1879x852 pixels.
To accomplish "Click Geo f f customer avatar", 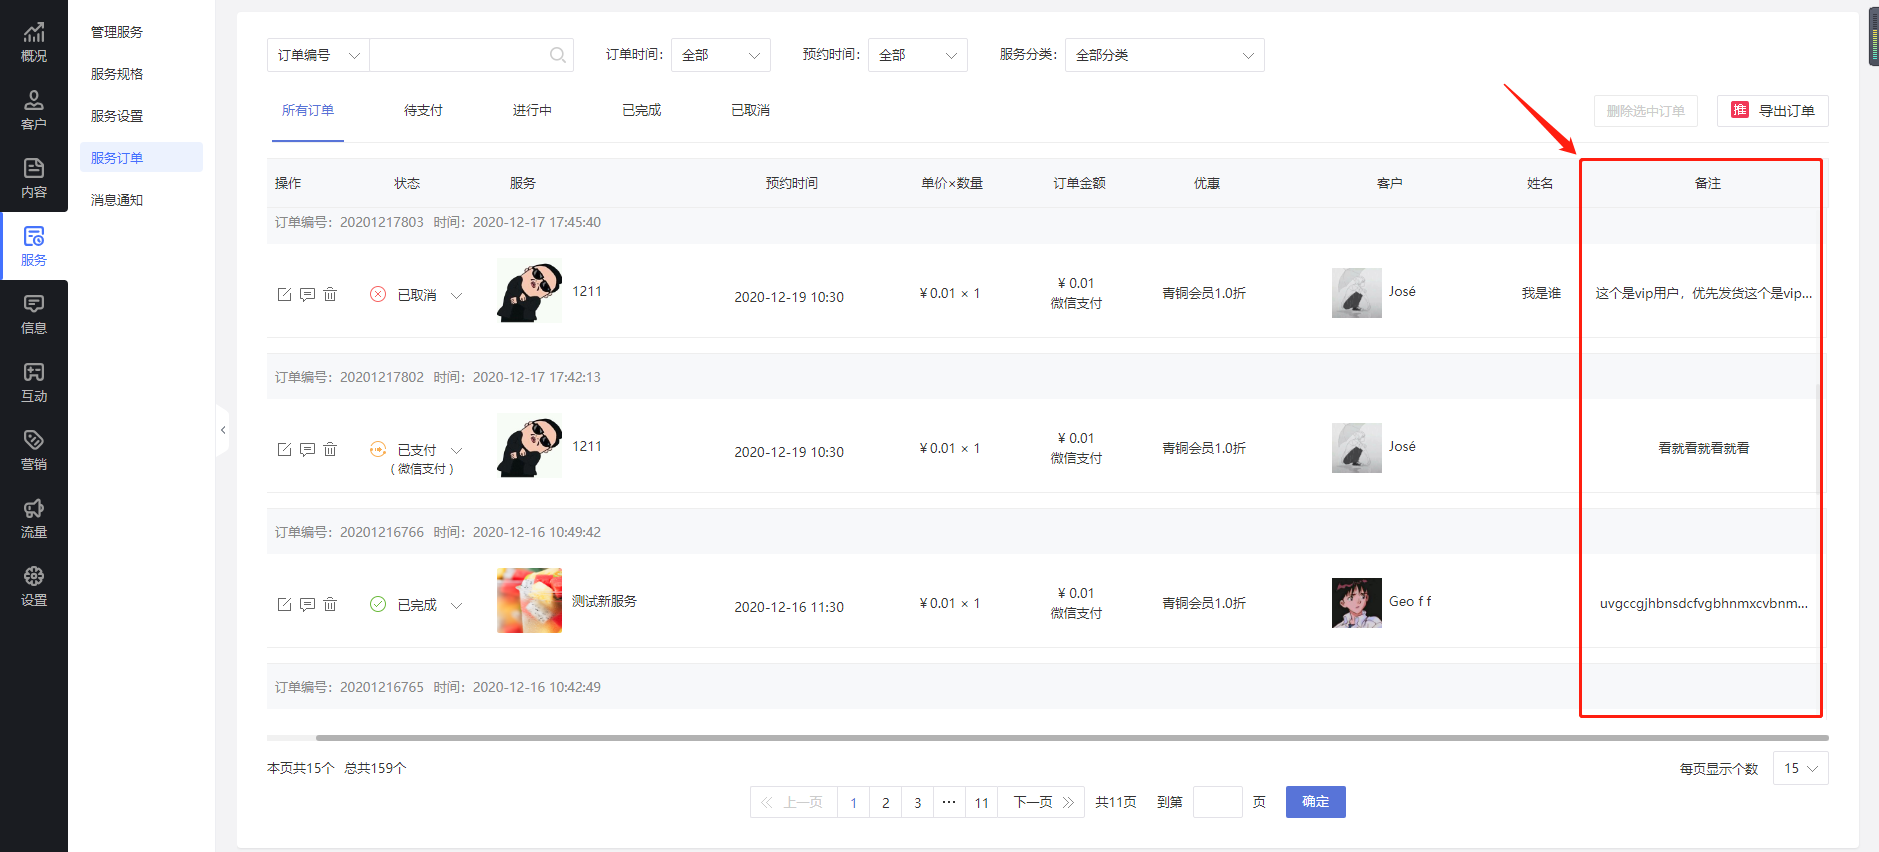I will [1357, 603].
